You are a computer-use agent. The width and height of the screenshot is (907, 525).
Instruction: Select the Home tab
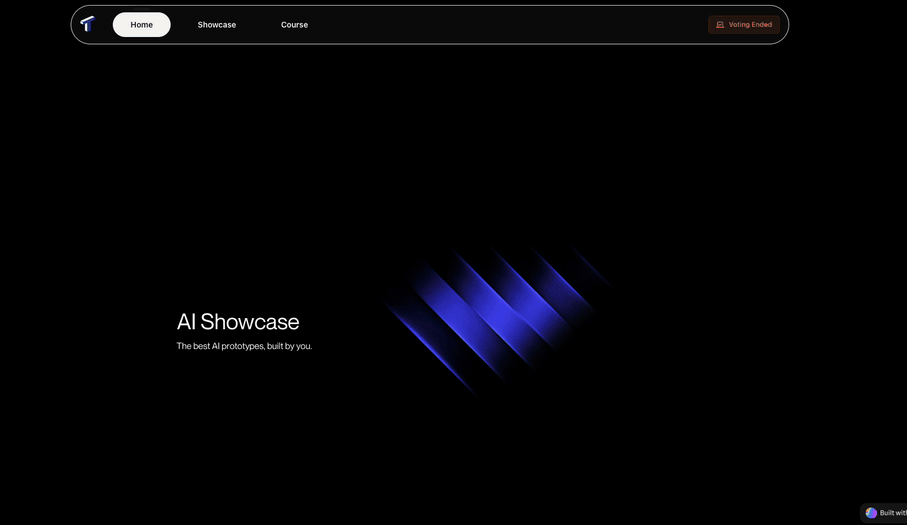142,25
